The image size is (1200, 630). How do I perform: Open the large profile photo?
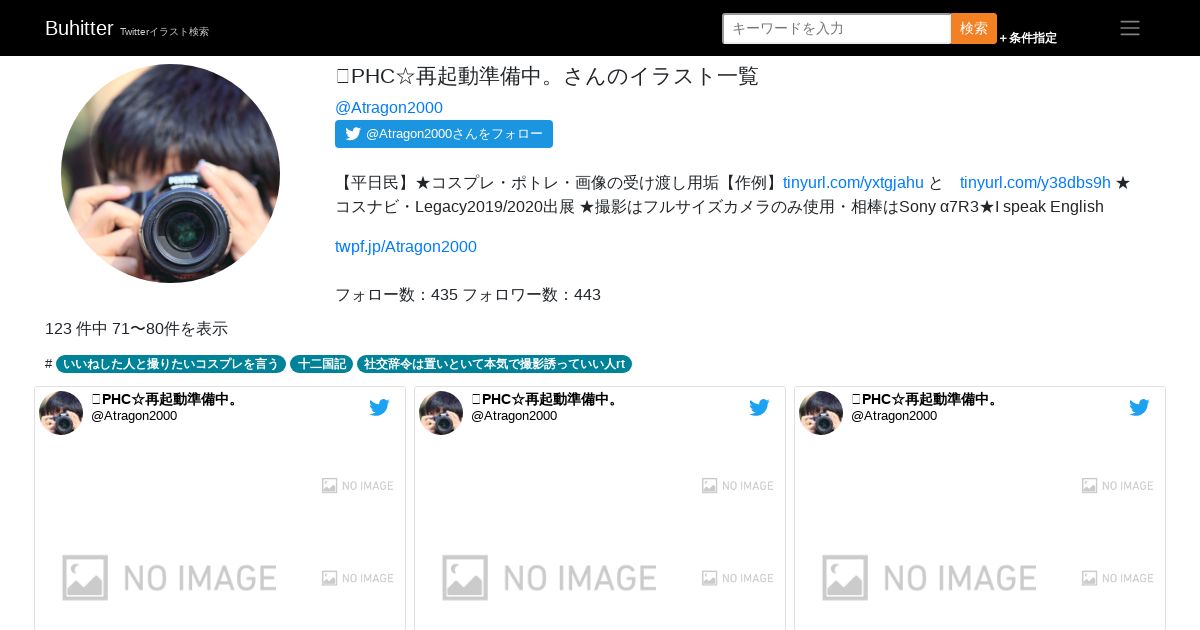tap(170, 173)
